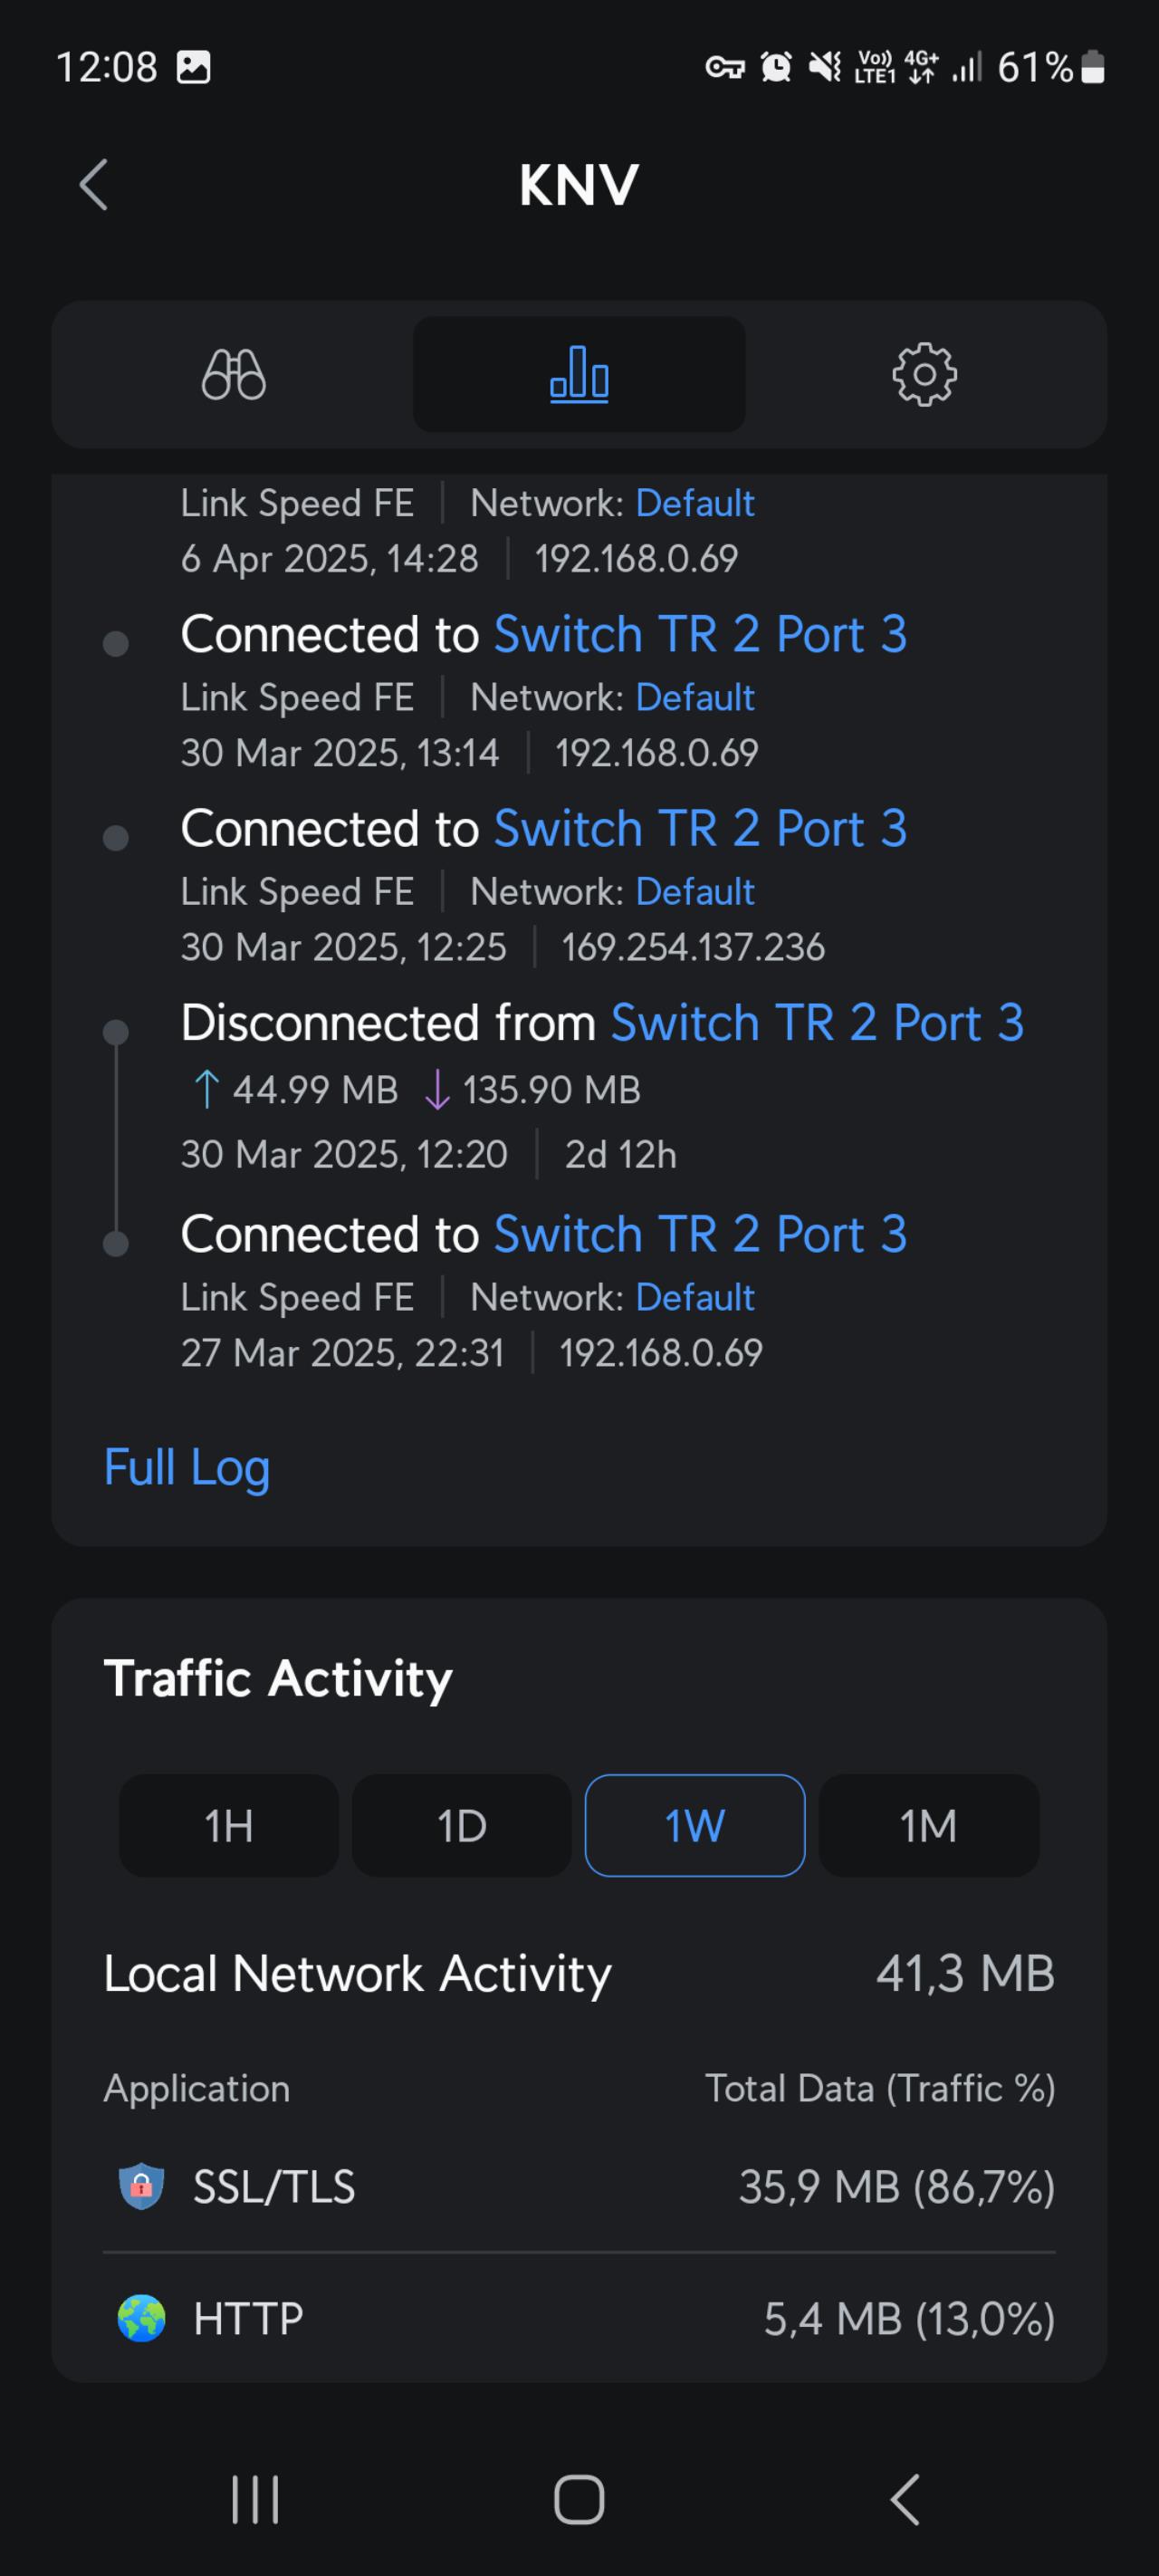Screen dimensions: 1159x2576
Task: Open the gear settings tab
Action: (924, 375)
